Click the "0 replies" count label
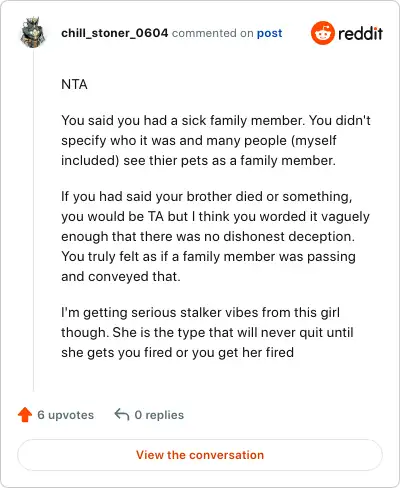This screenshot has height=488, width=400. [x=159, y=415]
